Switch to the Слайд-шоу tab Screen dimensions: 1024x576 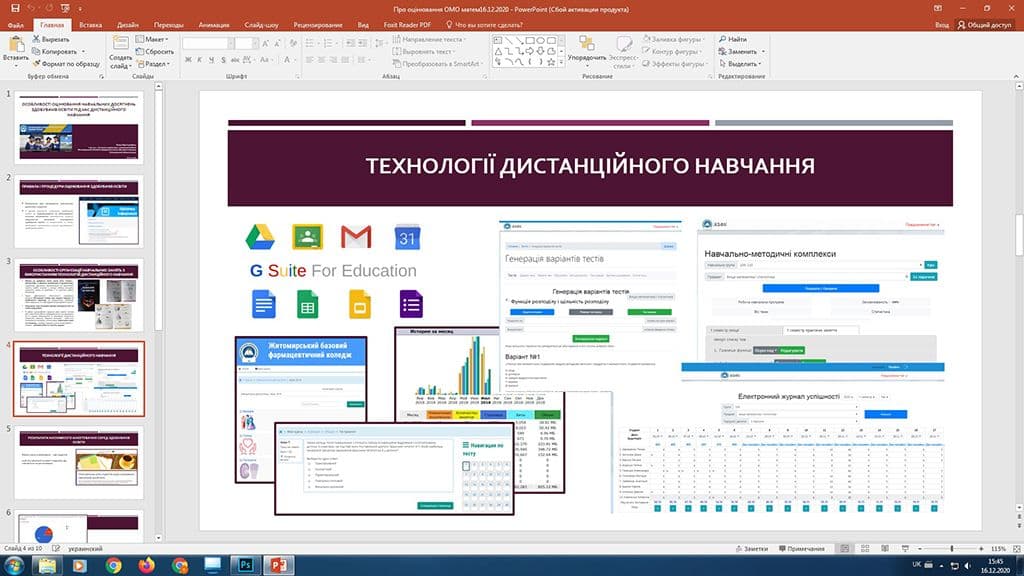coord(261,25)
